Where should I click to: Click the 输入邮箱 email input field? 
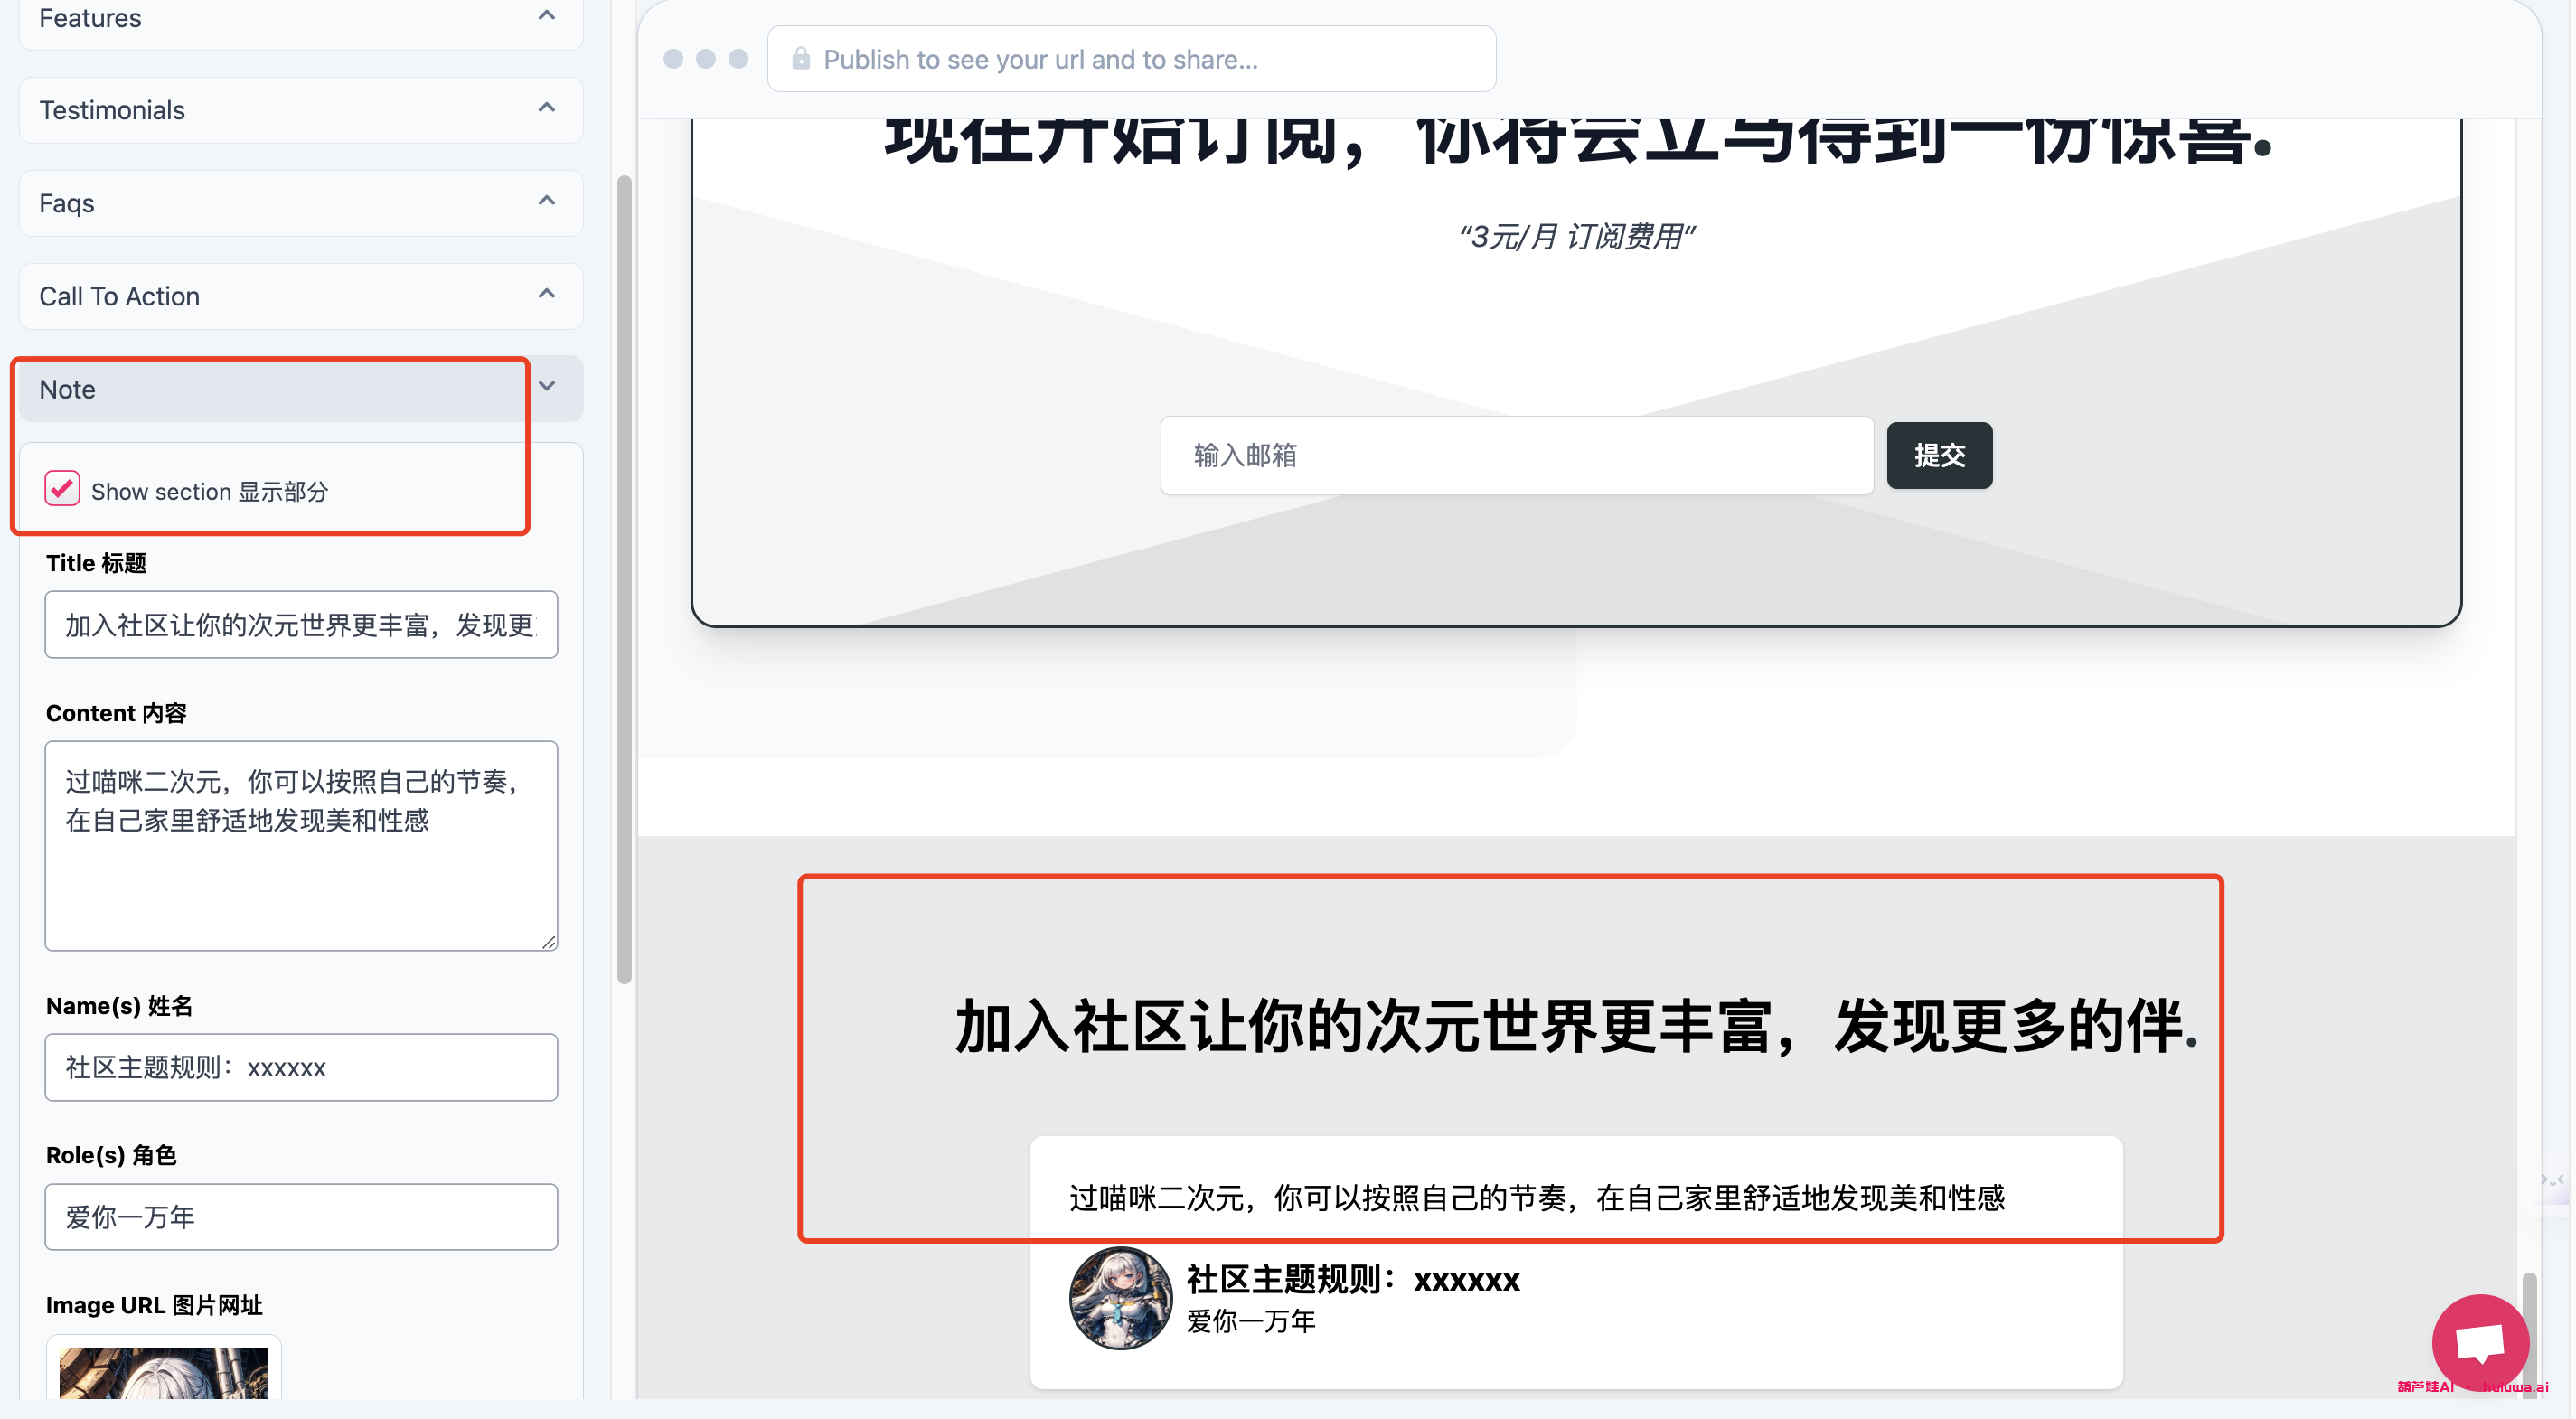(1517, 456)
